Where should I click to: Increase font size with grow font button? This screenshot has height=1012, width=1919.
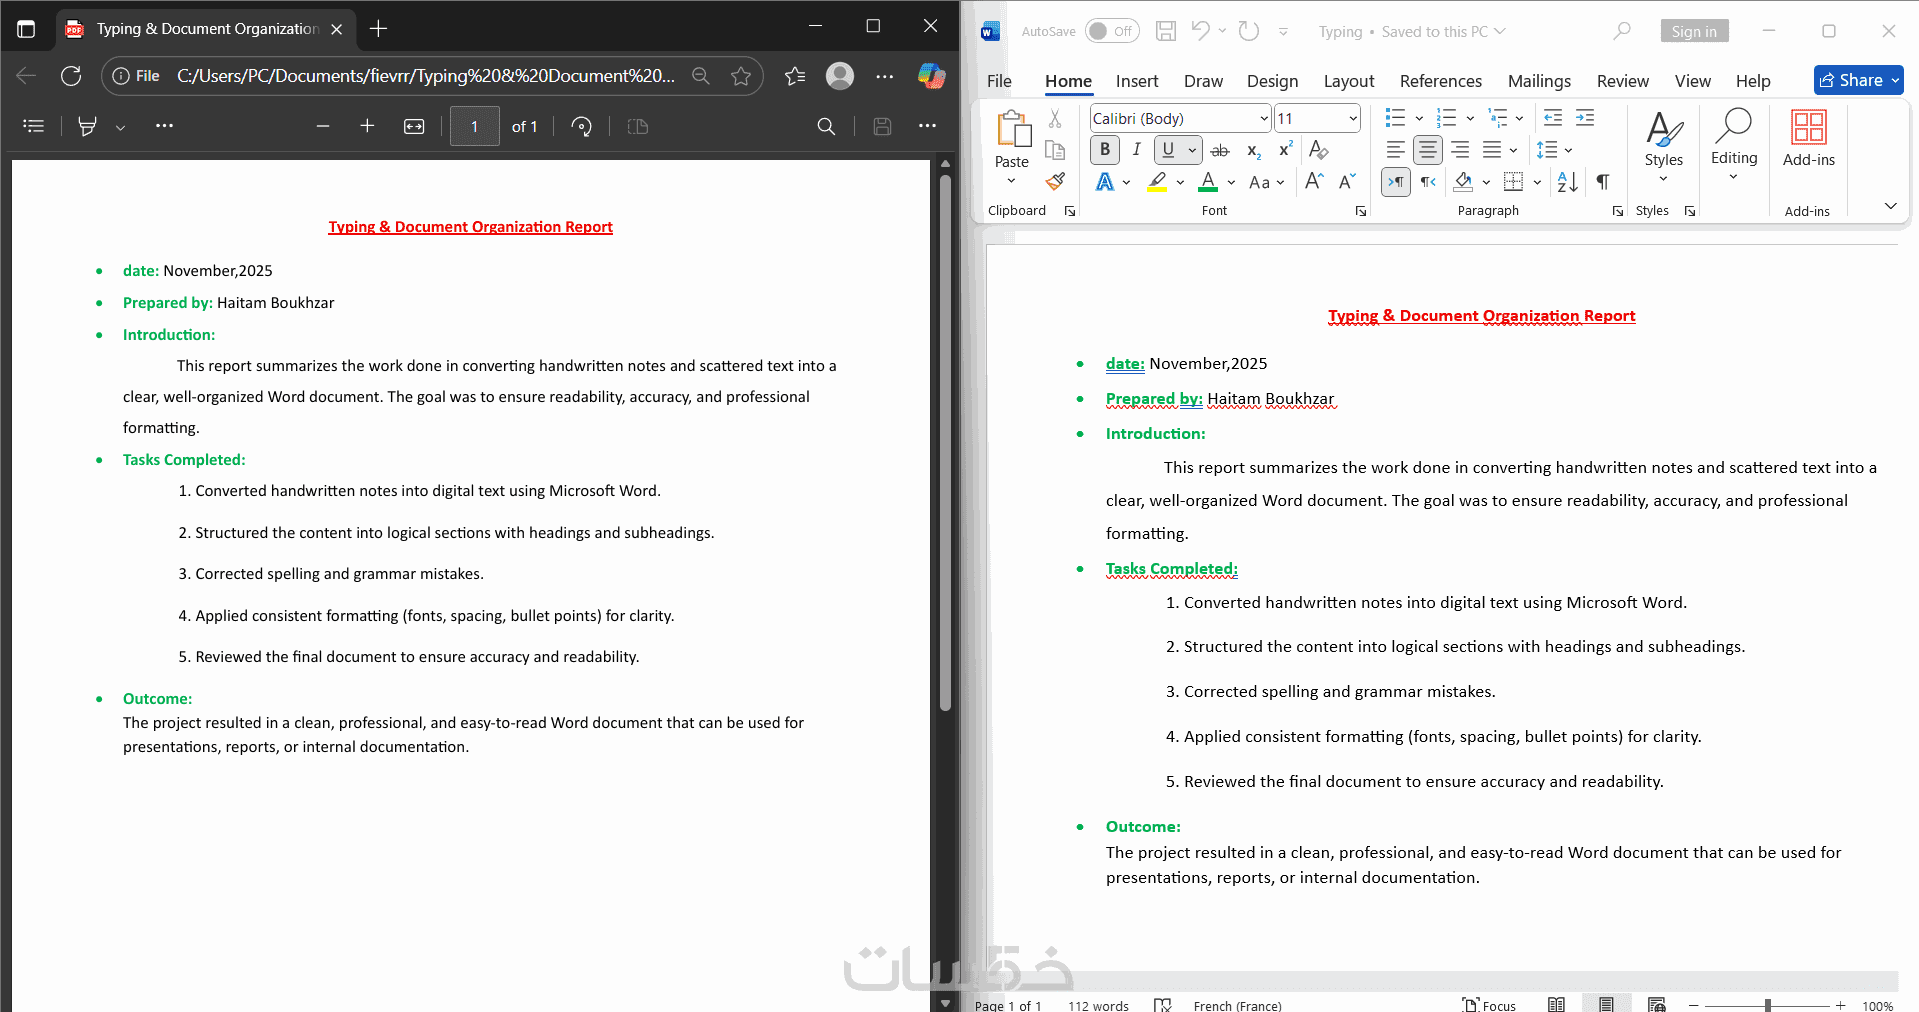click(1315, 181)
